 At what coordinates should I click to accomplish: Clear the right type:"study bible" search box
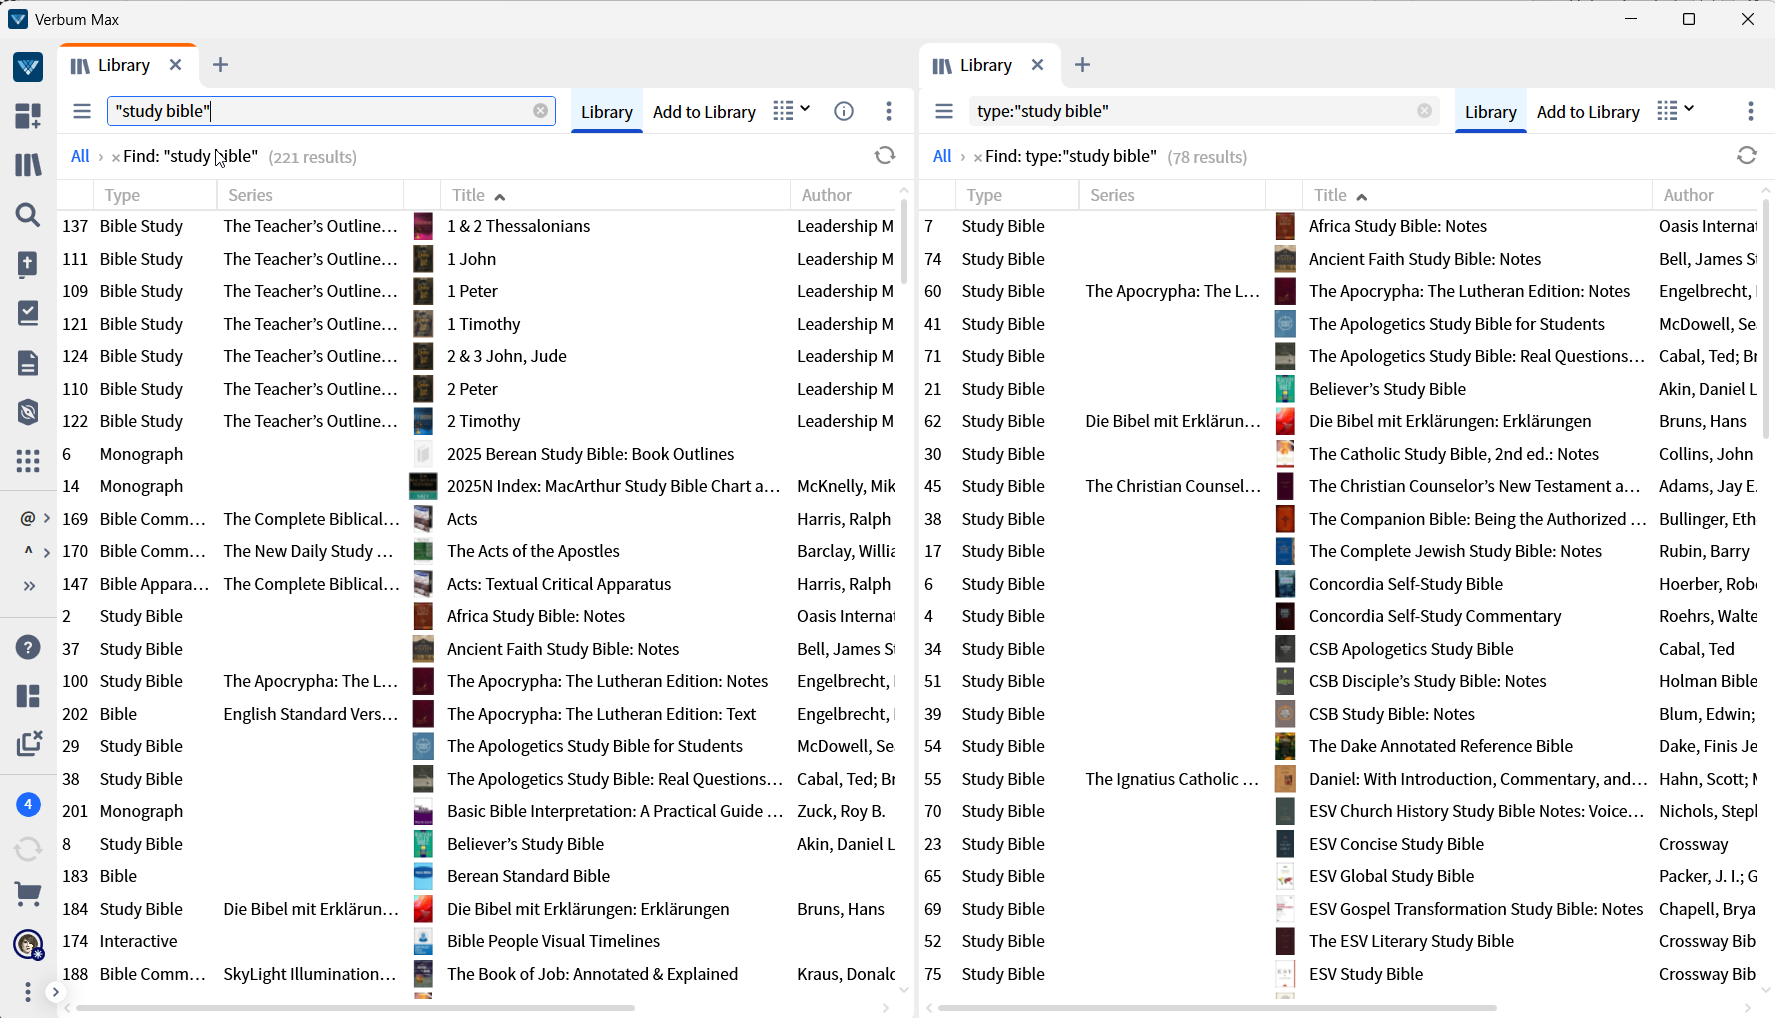(1425, 111)
